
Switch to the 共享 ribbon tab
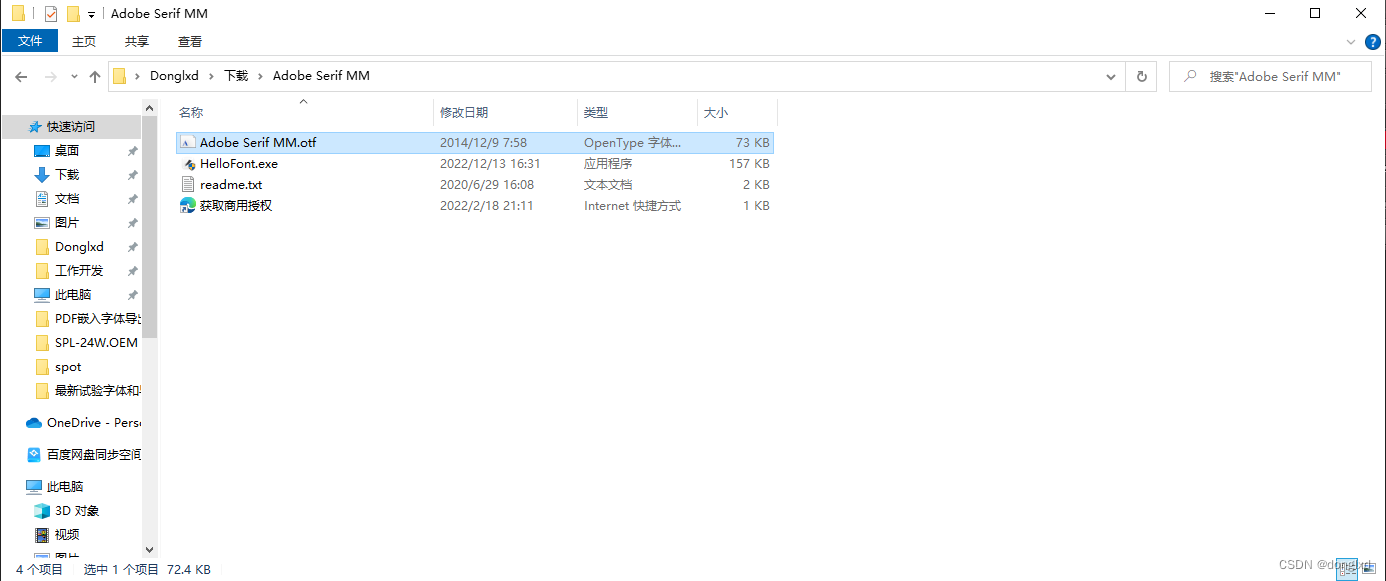tap(137, 41)
